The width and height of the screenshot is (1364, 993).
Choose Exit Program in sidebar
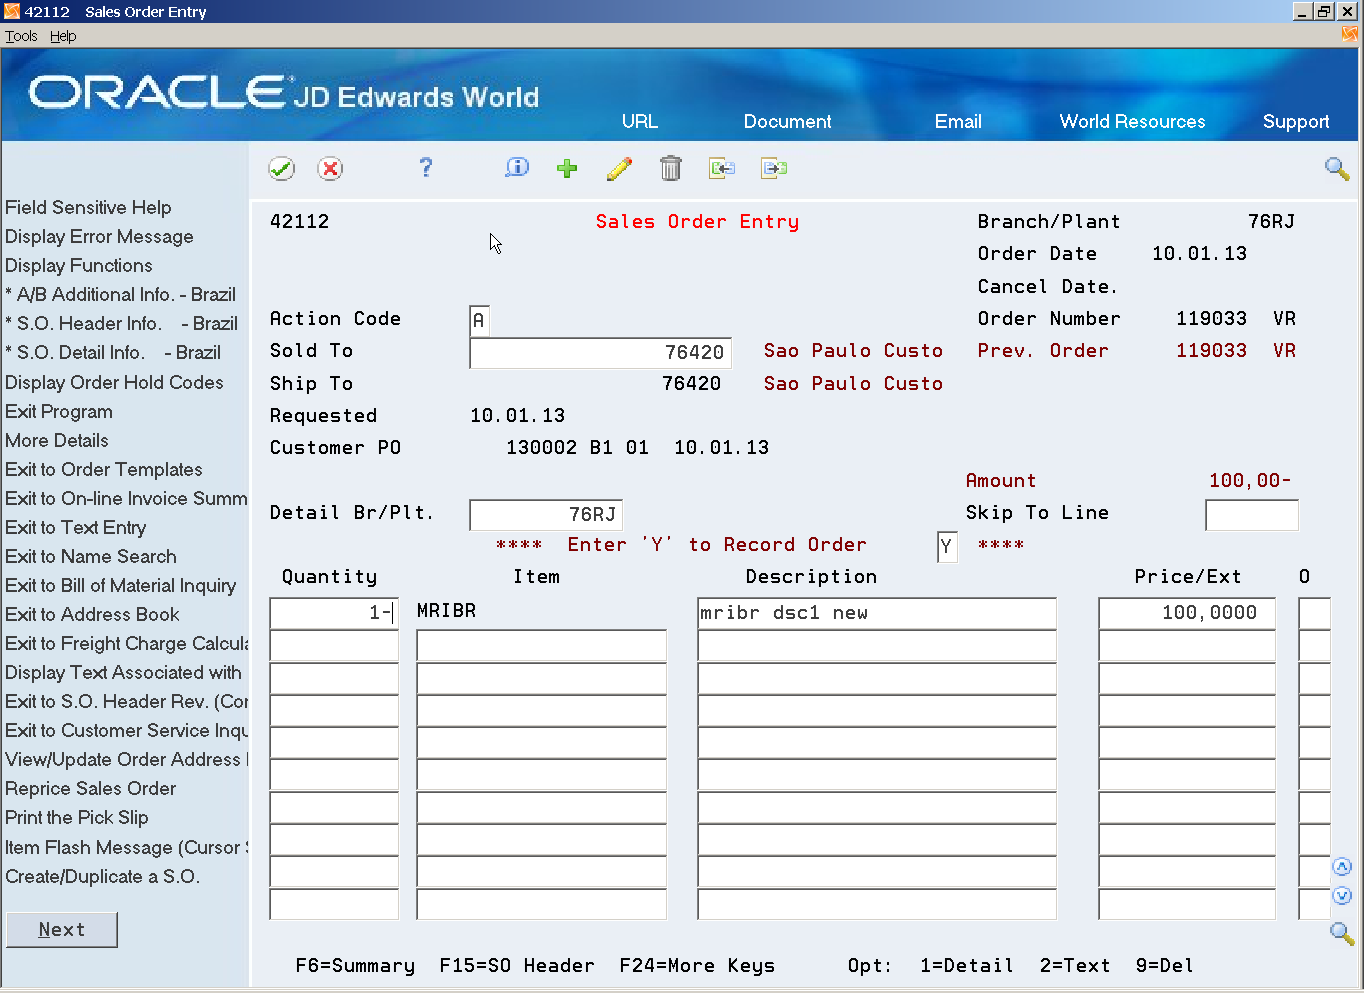click(x=59, y=411)
